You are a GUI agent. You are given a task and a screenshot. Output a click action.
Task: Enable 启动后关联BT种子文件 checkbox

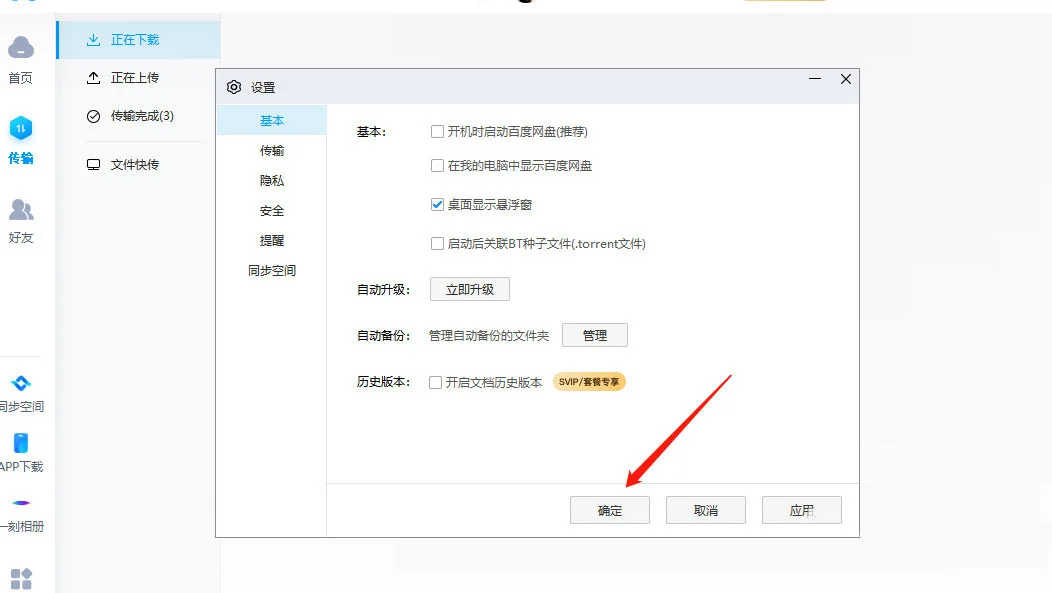pos(437,244)
